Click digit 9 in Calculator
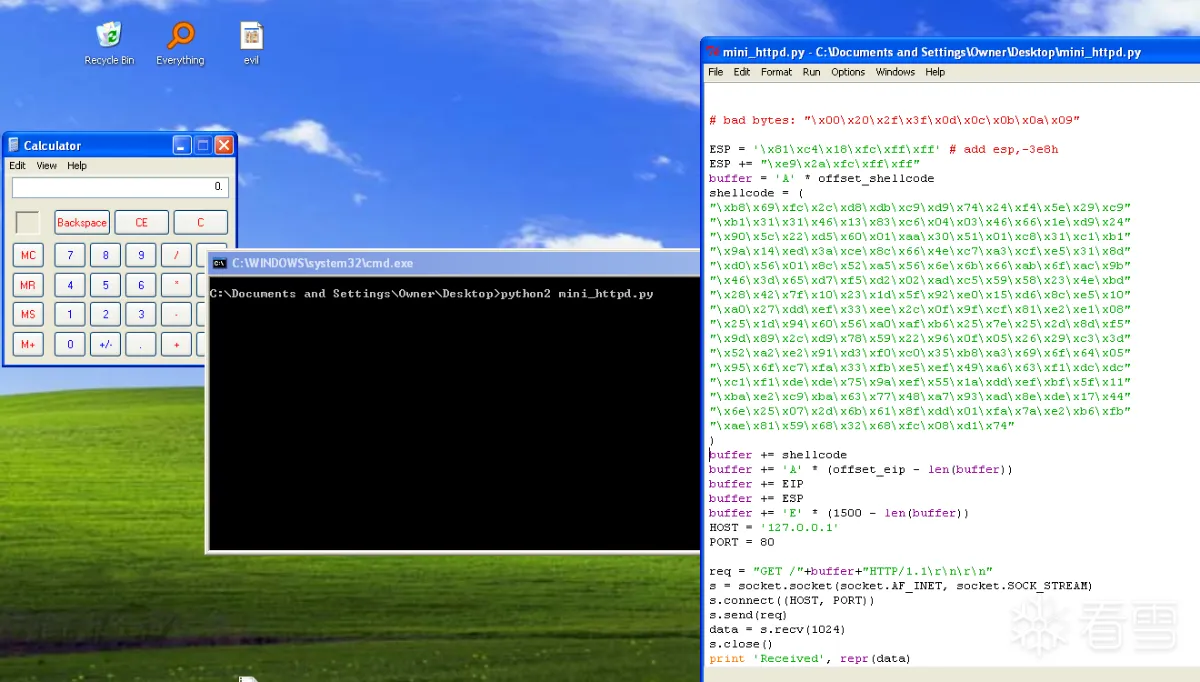The width and height of the screenshot is (1200, 682). coord(141,256)
